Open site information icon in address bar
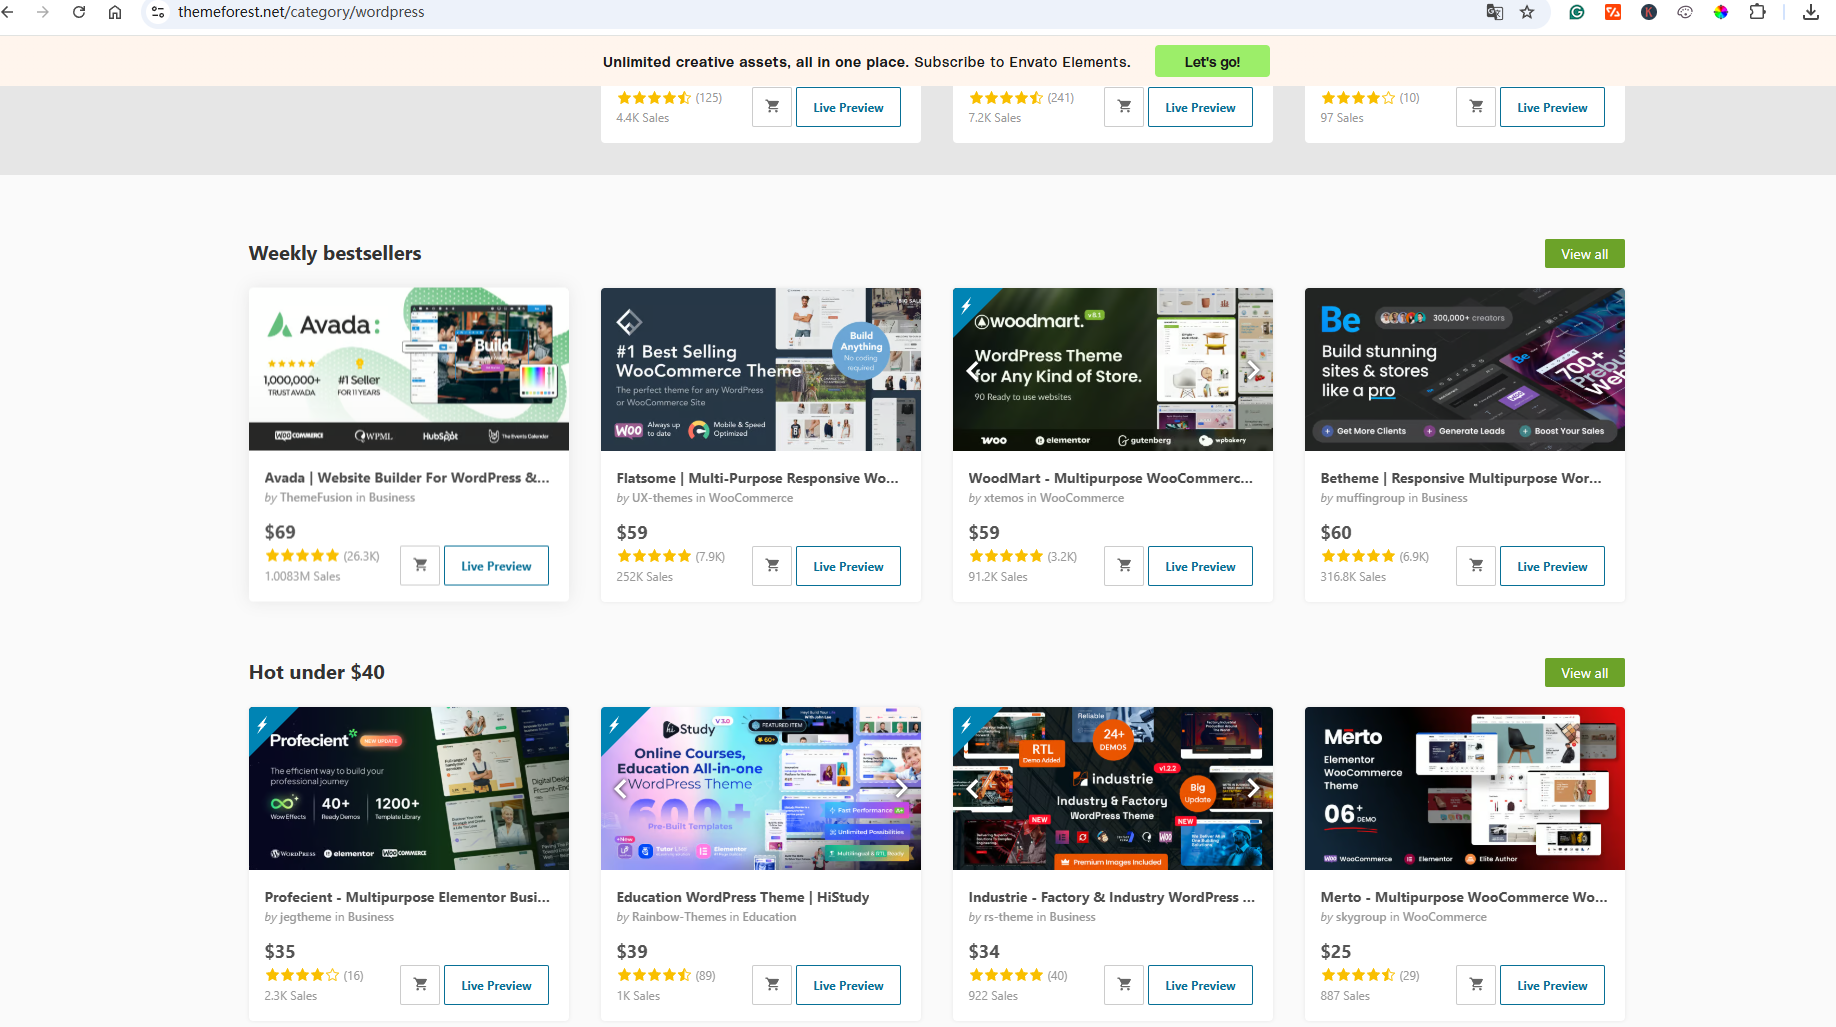Viewport: 1836px width, 1027px height. [x=158, y=12]
